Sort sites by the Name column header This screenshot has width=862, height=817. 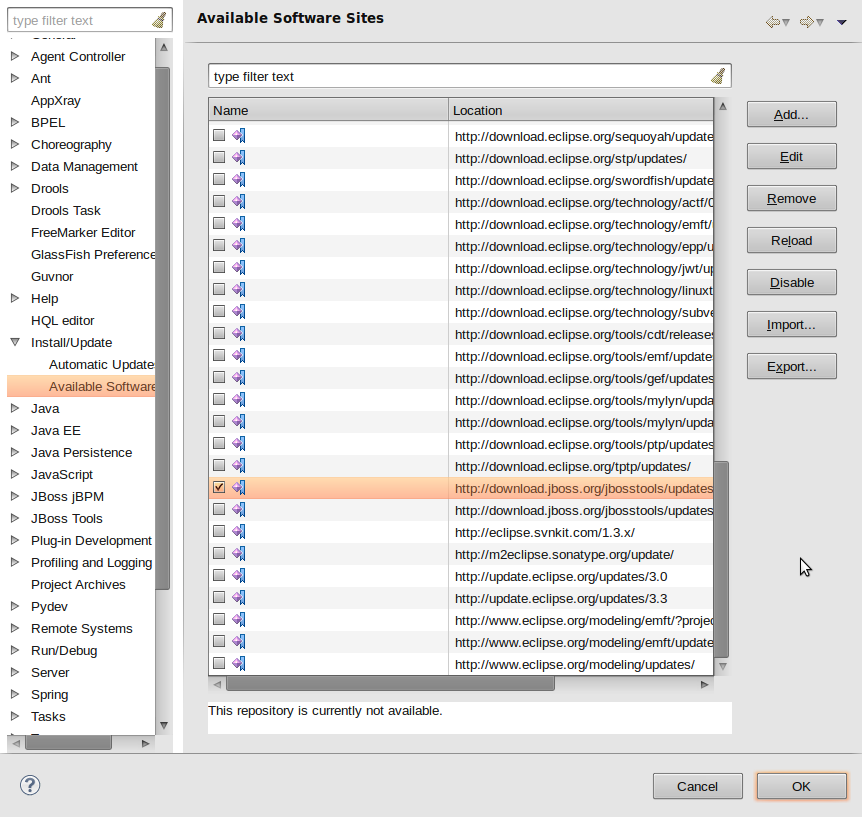(329, 110)
